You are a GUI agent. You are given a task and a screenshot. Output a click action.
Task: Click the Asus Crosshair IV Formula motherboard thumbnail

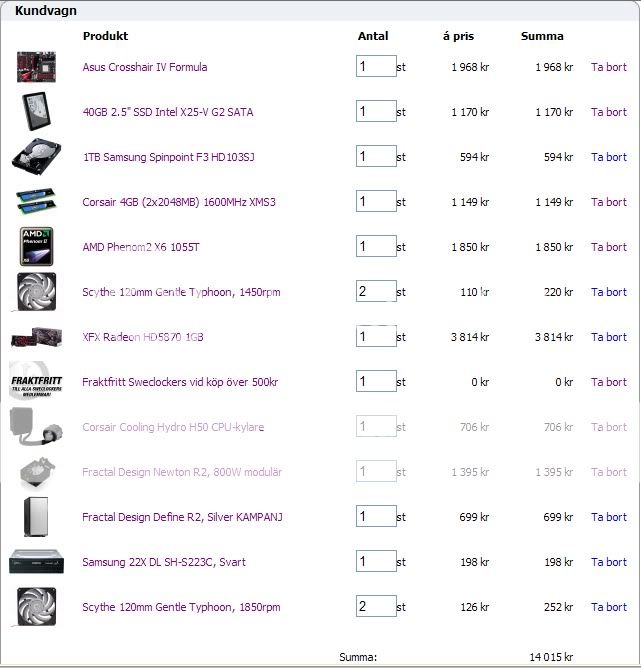(36, 67)
